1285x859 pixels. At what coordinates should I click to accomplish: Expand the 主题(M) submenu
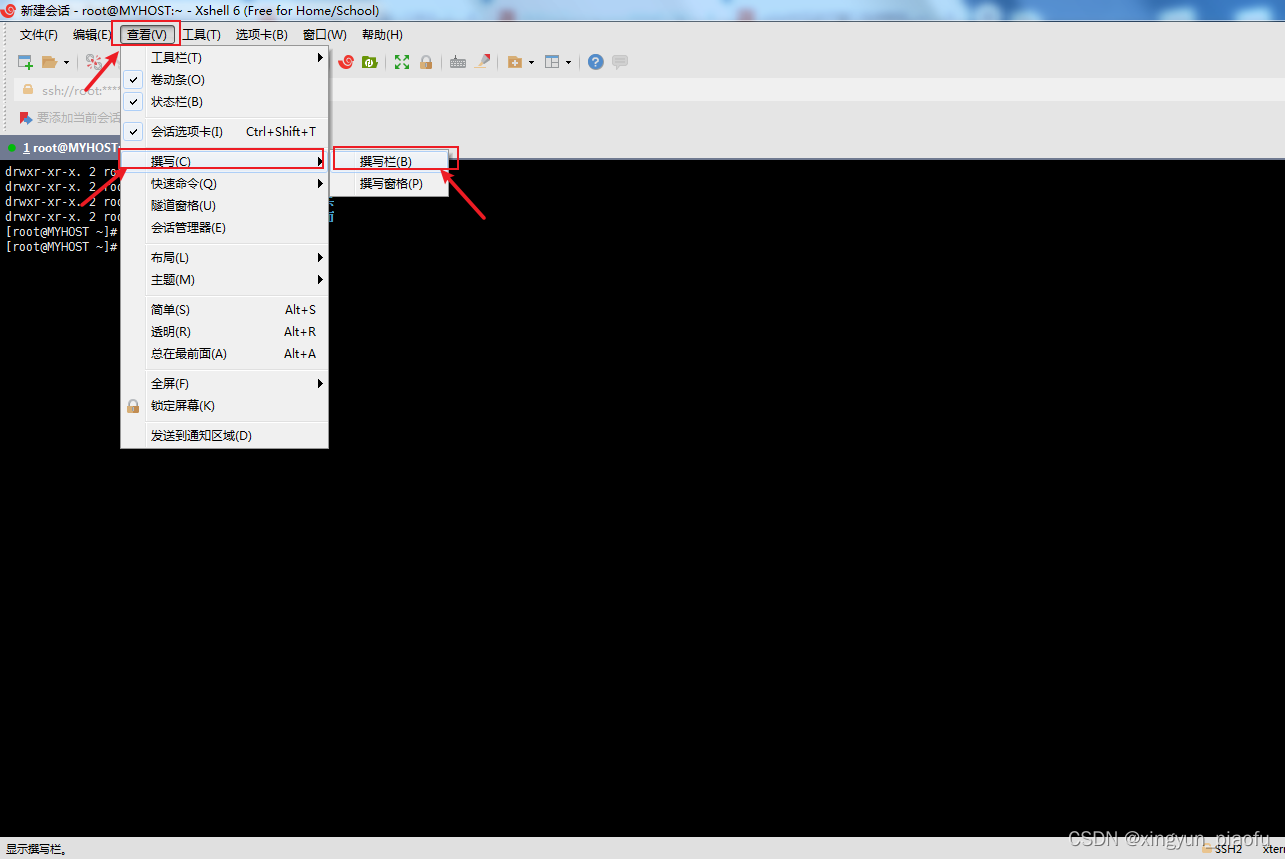pyautogui.click(x=224, y=280)
